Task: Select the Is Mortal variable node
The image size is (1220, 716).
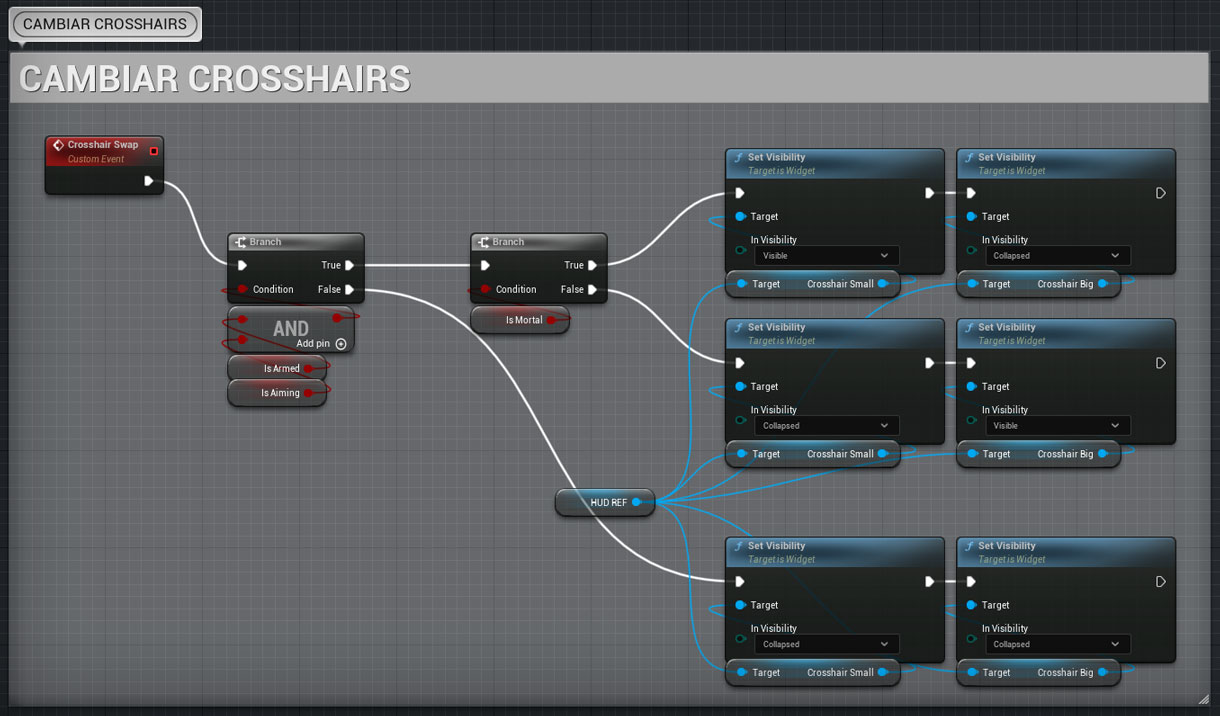Action: [x=520, y=320]
